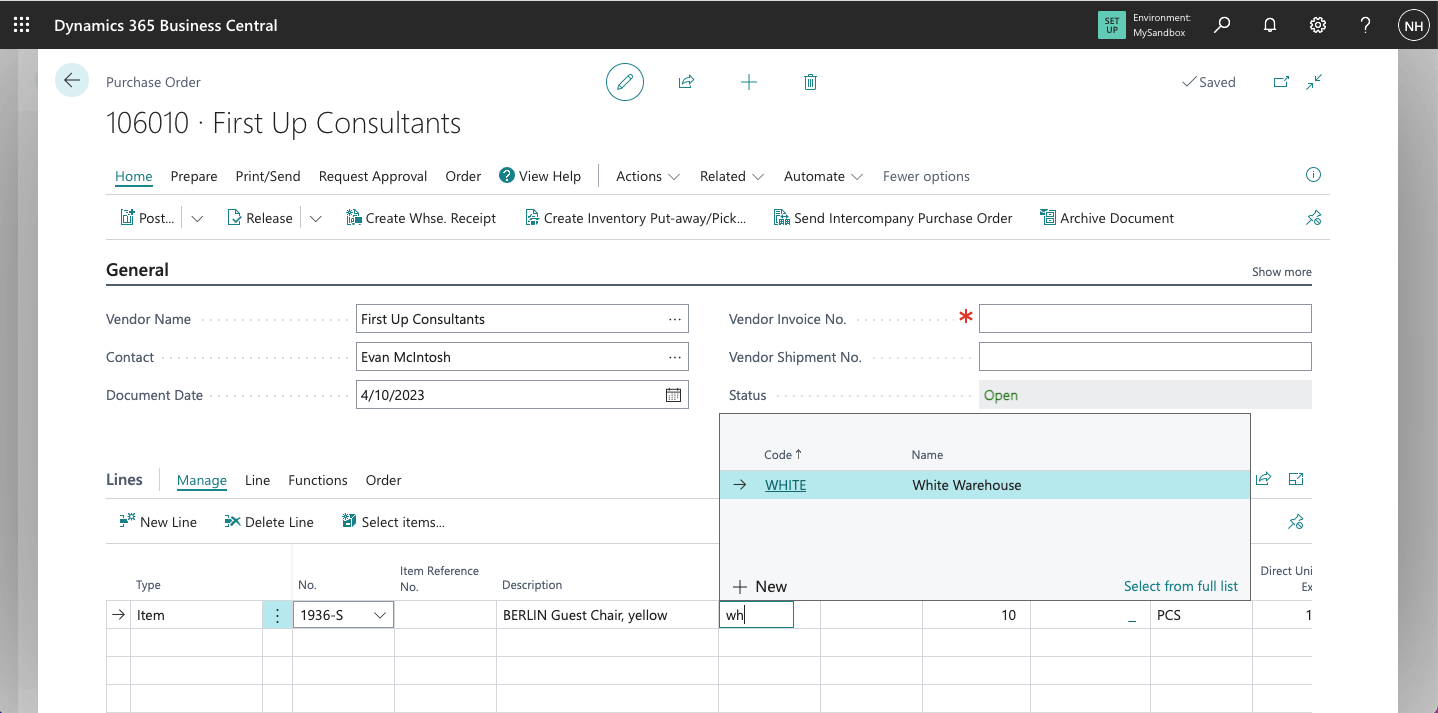The width and height of the screenshot is (1438, 713).
Task: Open the settings gear
Action: [x=1318, y=25]
